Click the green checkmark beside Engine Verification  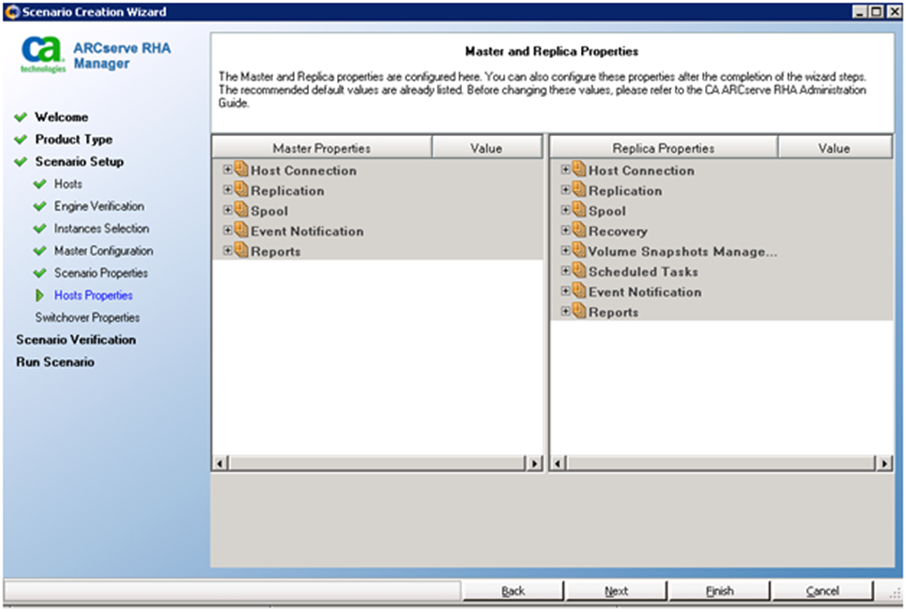40,206
